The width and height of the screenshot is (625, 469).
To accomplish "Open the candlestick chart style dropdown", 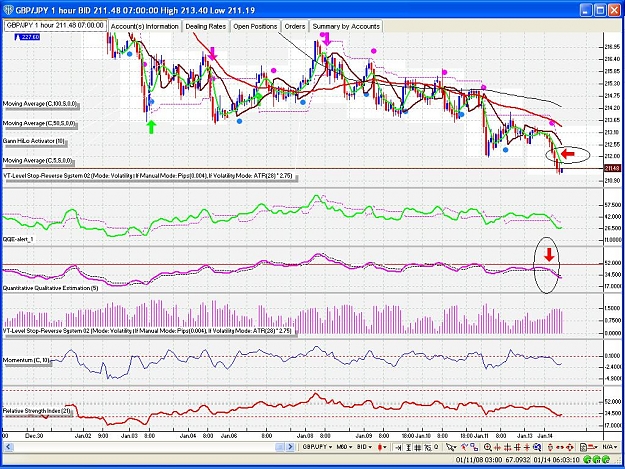I will pyautogui.click(x=382, y=447).
